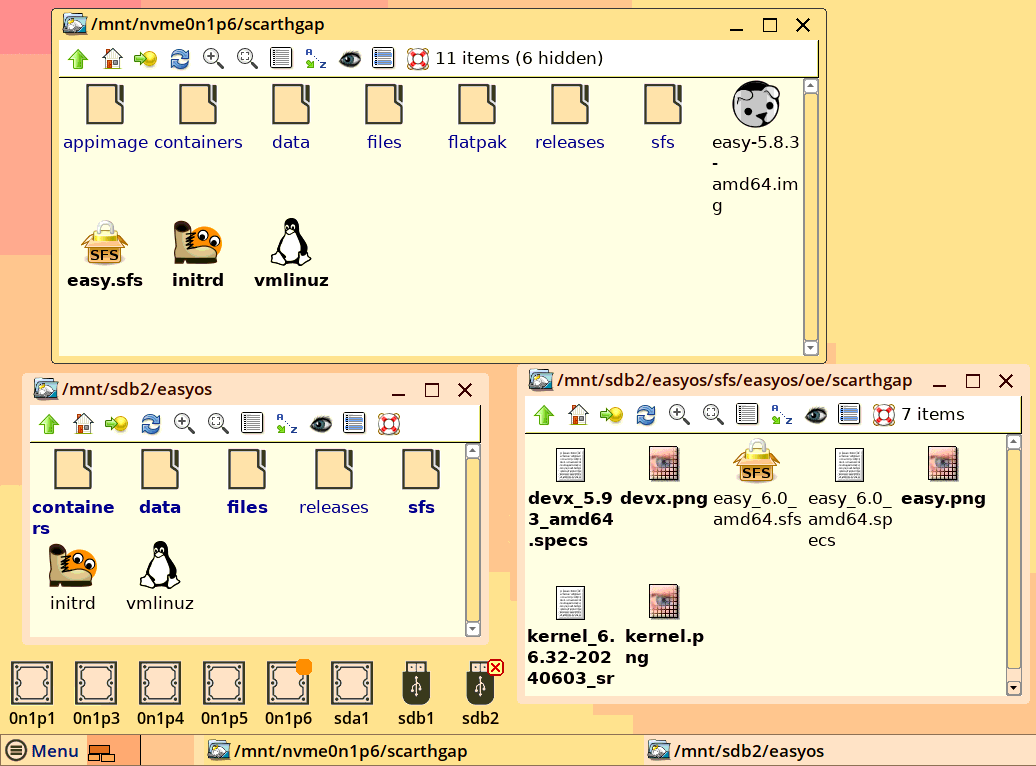Click the sdb2 drive icon on desktop

(480, 693)
